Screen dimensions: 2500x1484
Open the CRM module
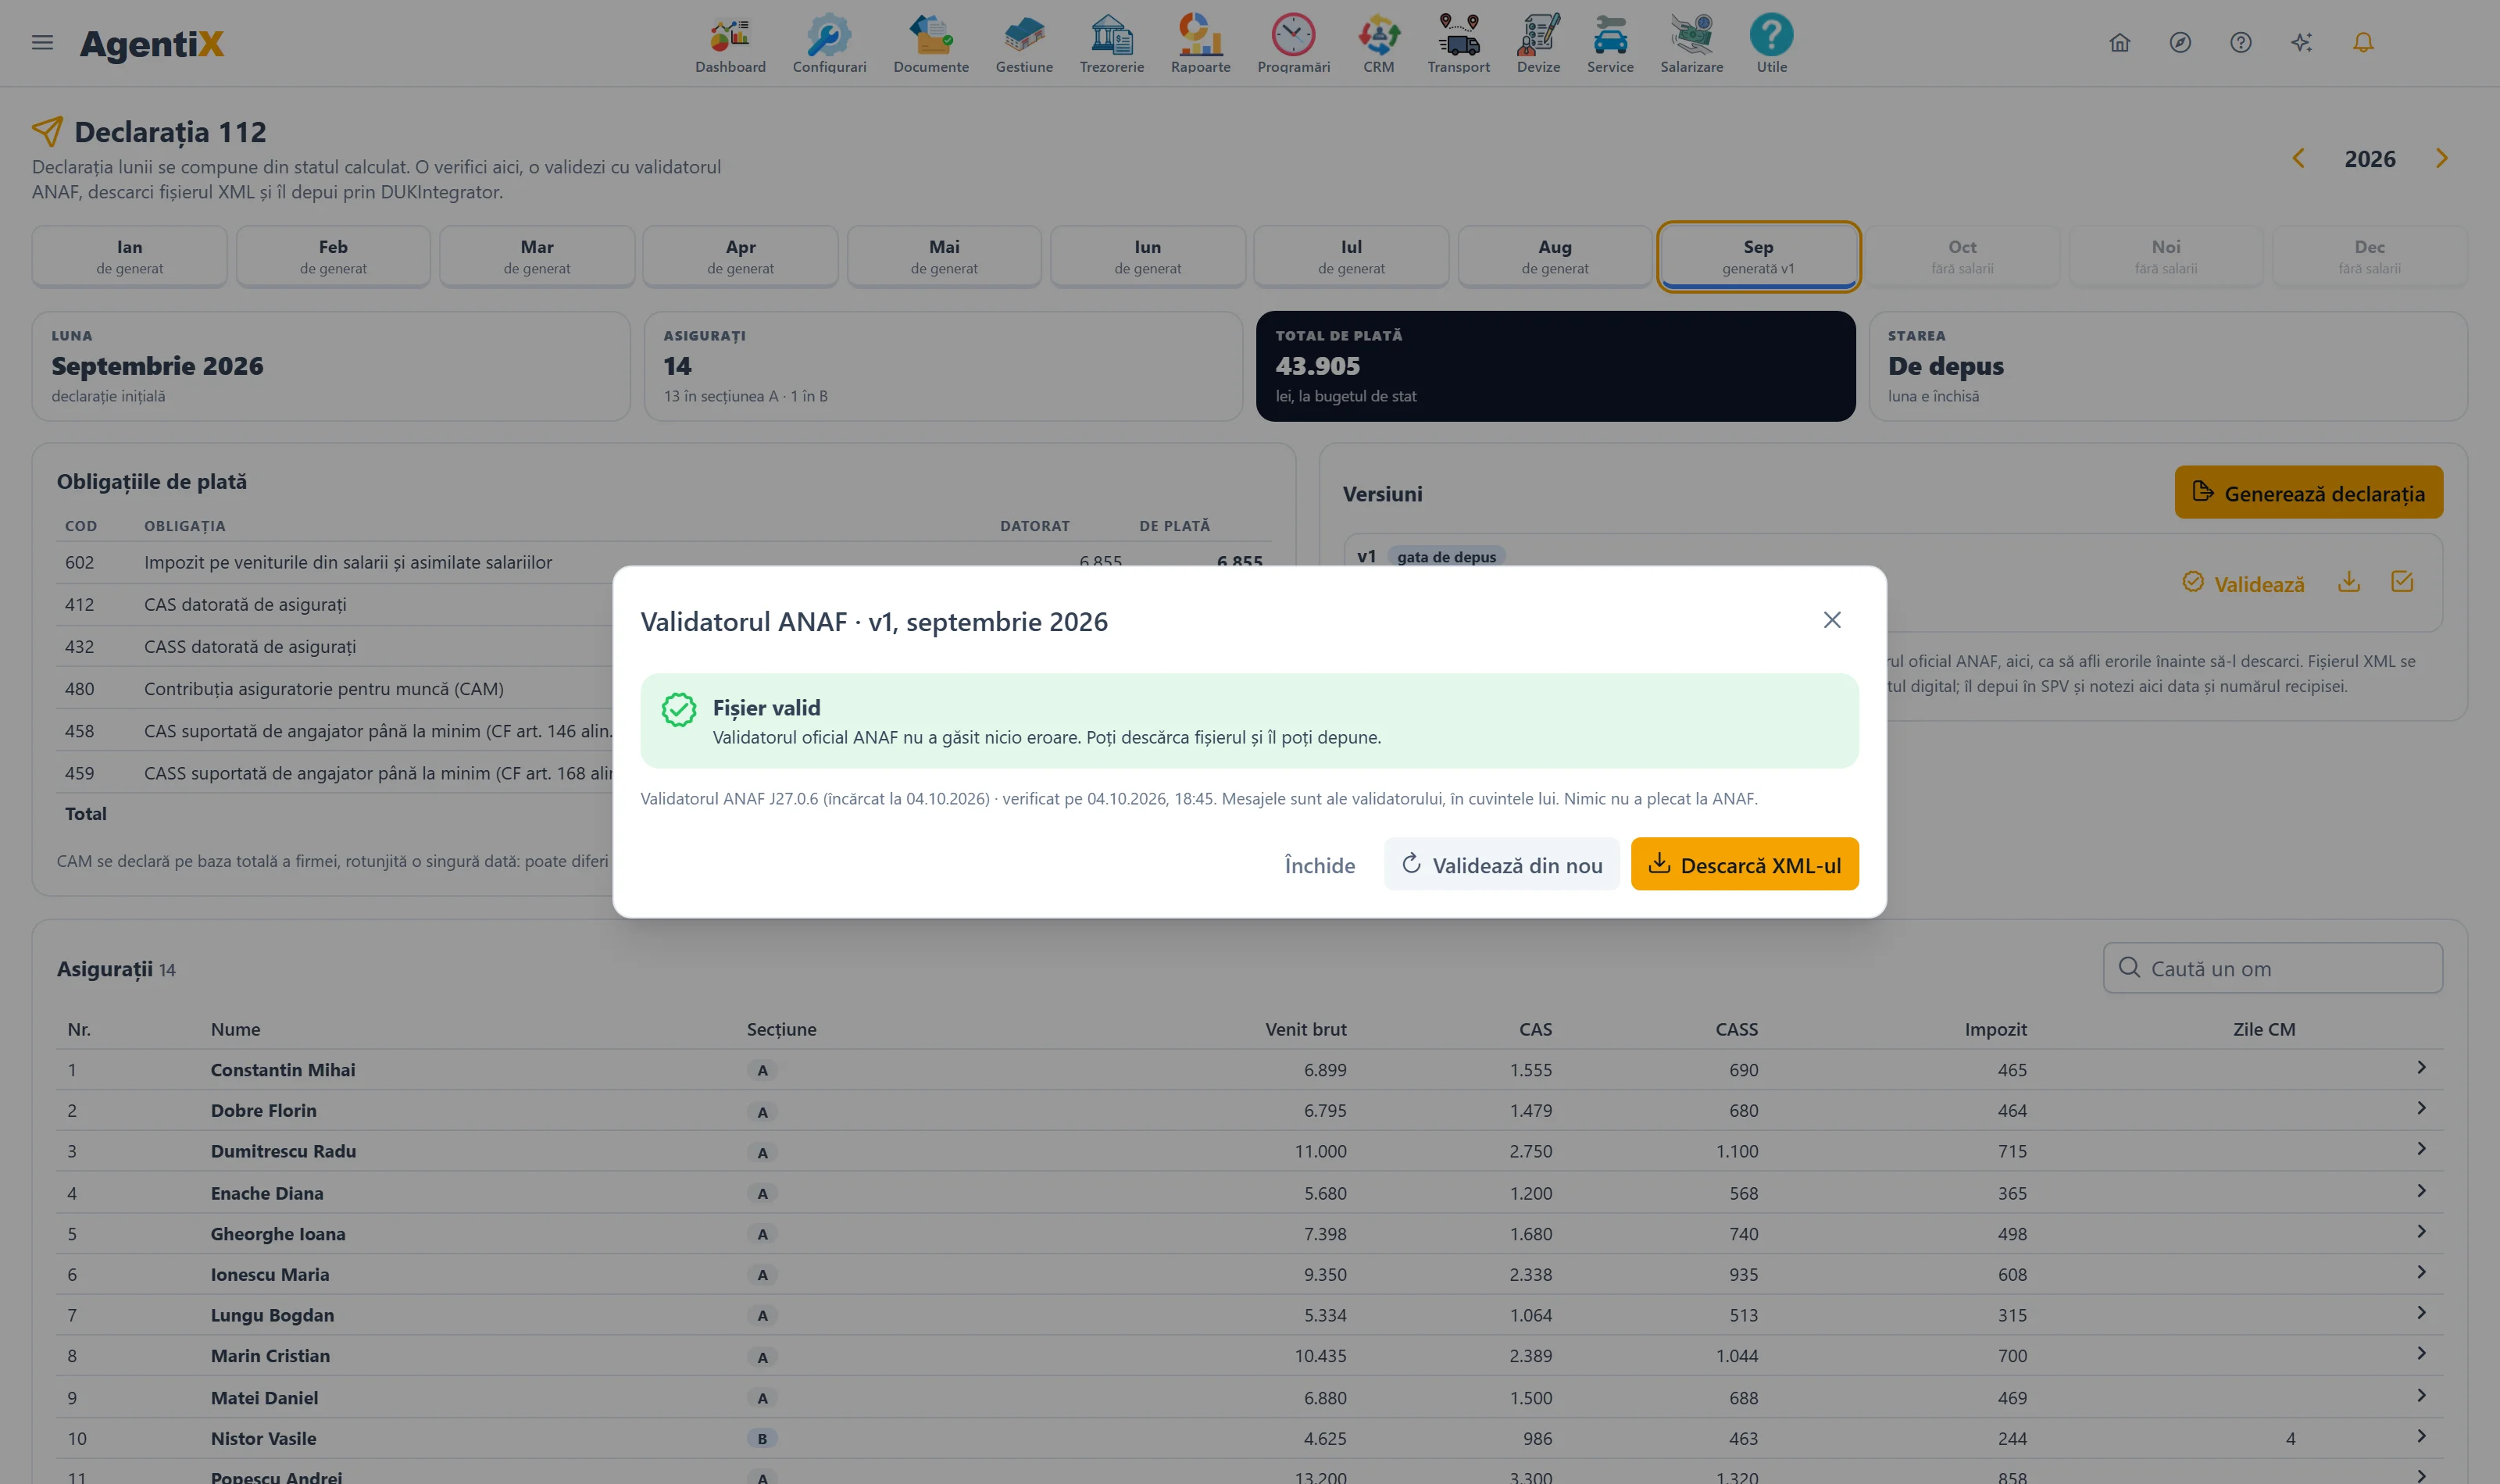point(1378,44)
